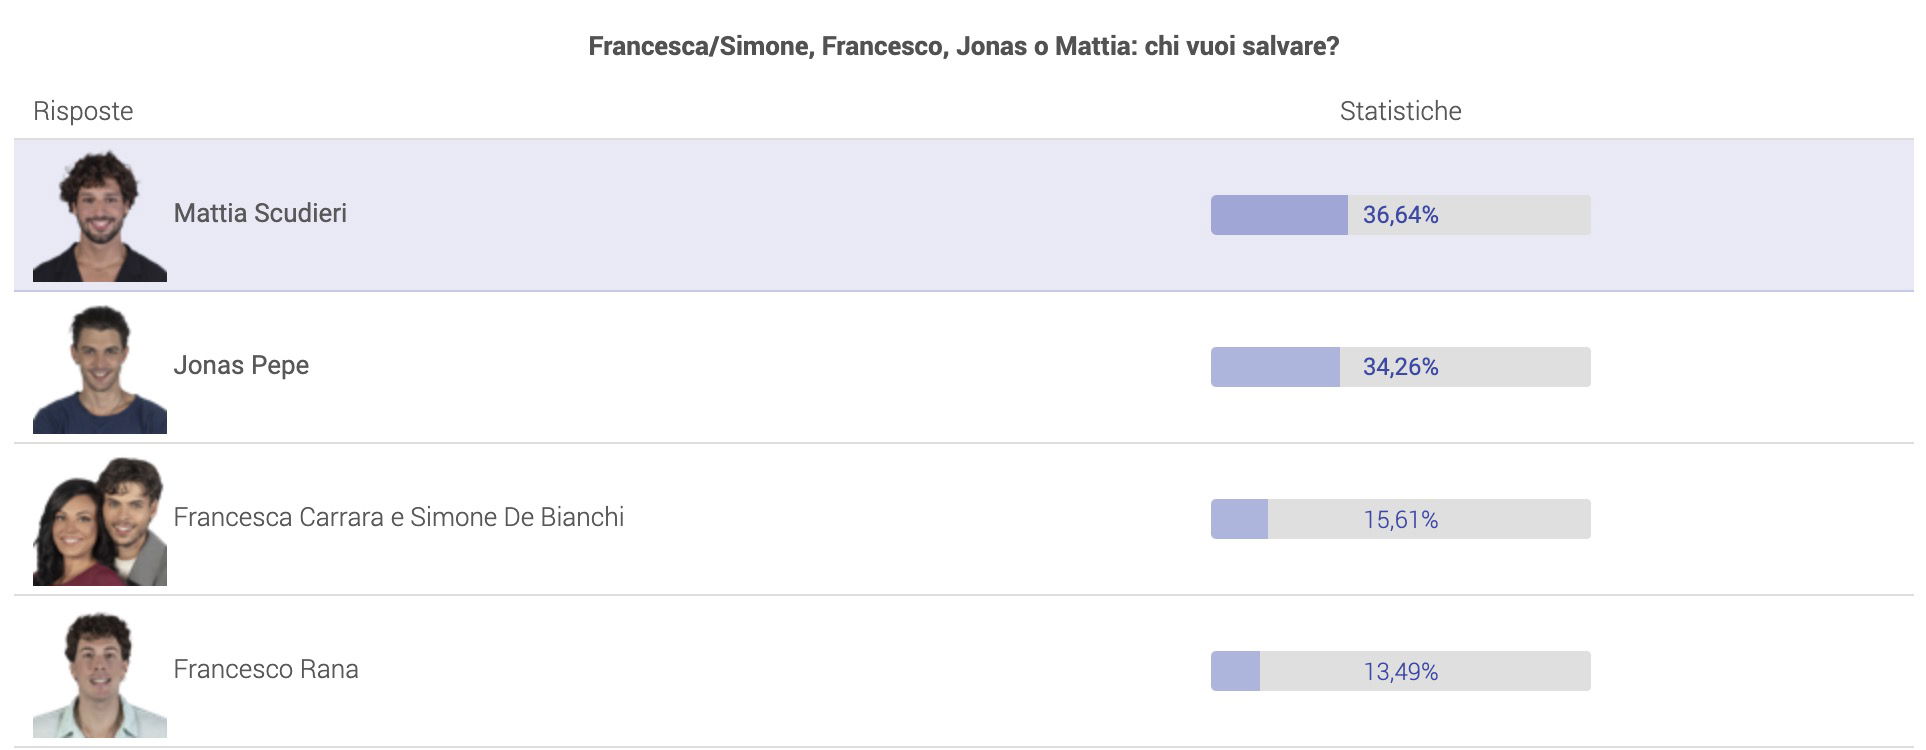Click the poll question title
The width and height of the screenshot is (1926, 750).
coord(963,46)
